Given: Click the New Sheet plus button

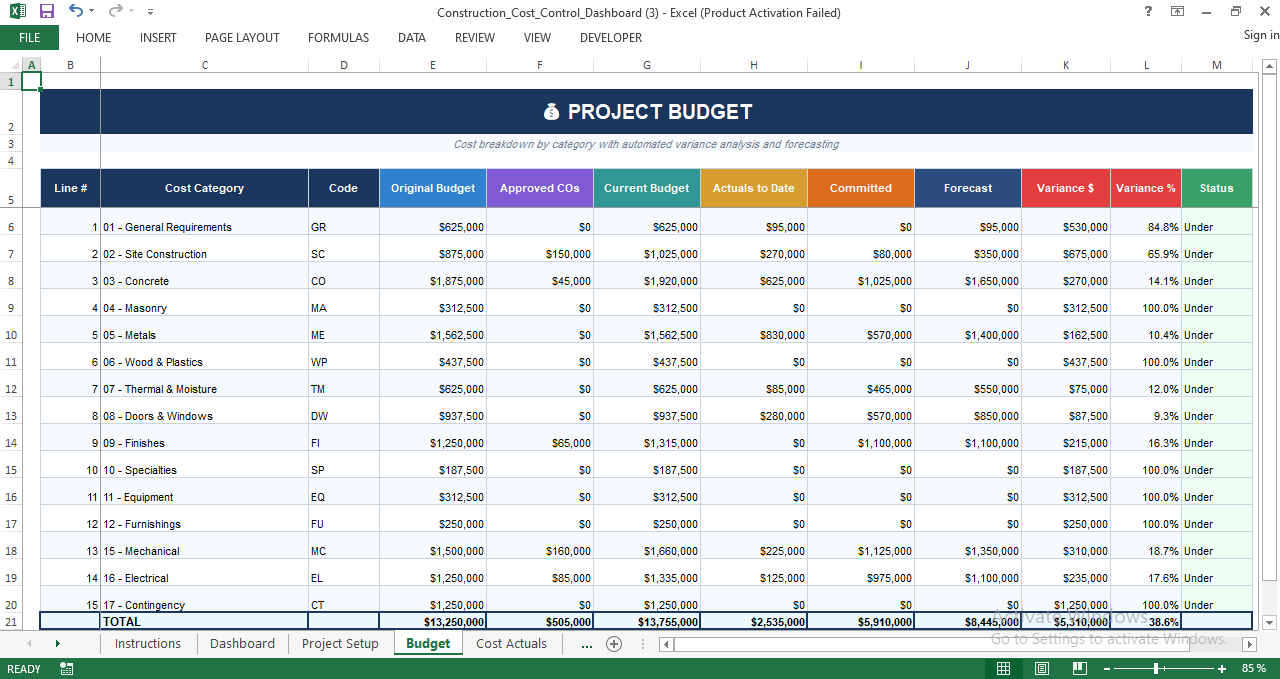Looking at the screenshot, I should click(x=614, y=644).
